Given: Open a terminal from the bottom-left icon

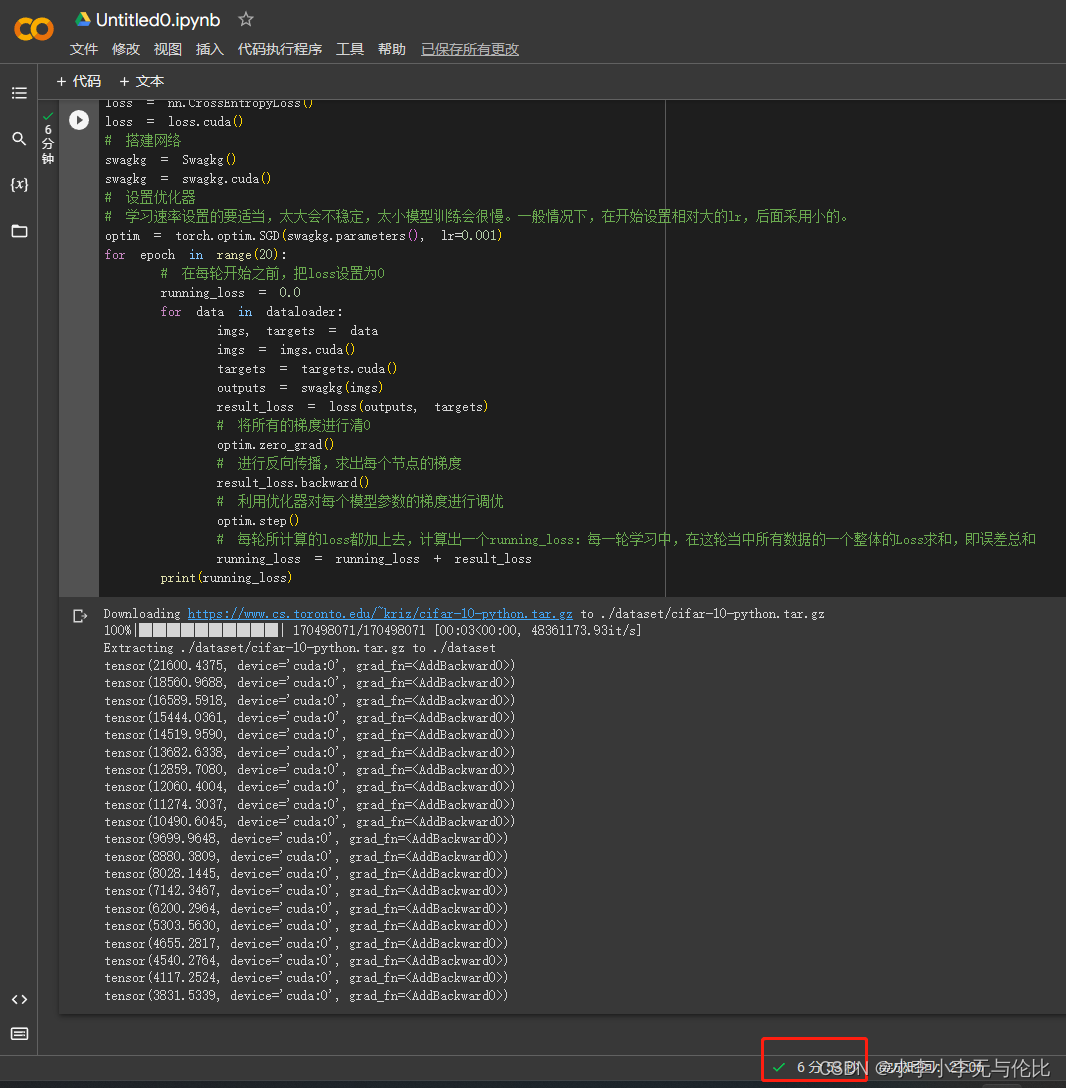Looking at the screenshot, I should [x=18, y=1034].
